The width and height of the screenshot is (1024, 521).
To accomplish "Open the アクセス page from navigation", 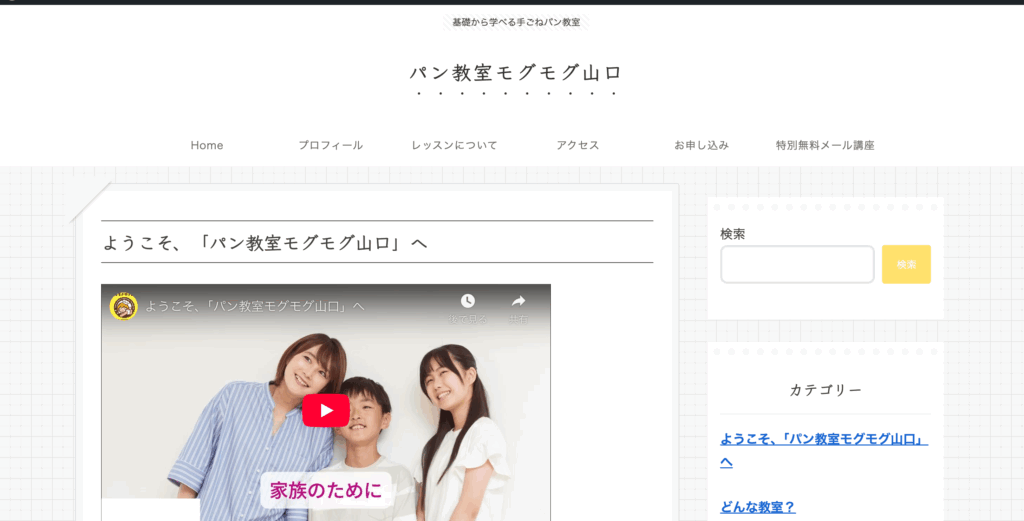I will click(x=577, y=145).
